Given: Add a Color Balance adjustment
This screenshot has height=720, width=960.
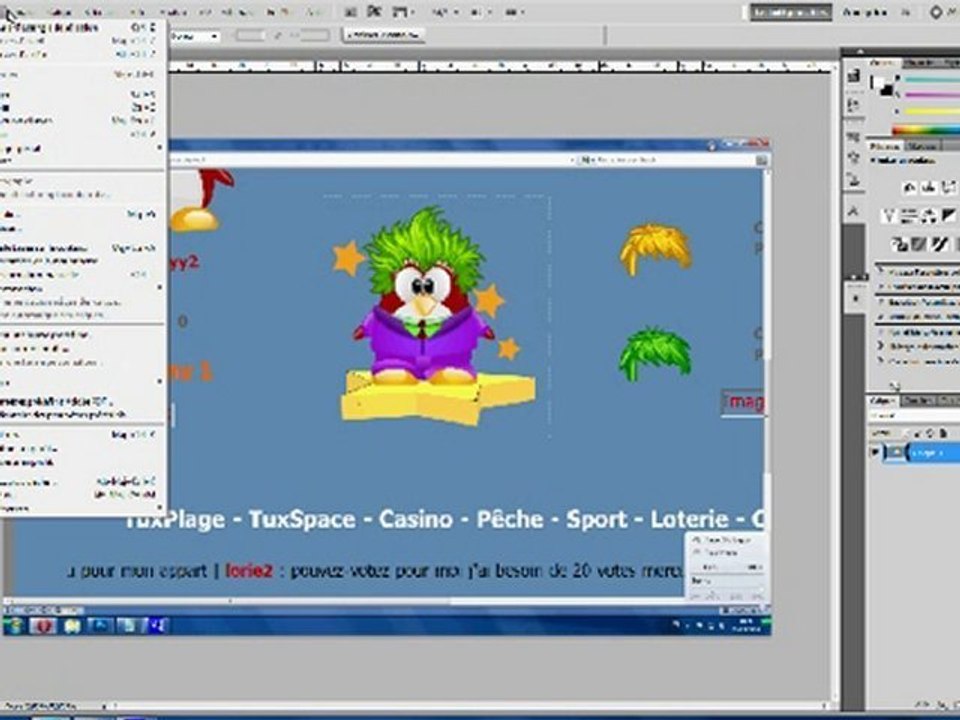Looking at the screenshot, I should 929,216.
